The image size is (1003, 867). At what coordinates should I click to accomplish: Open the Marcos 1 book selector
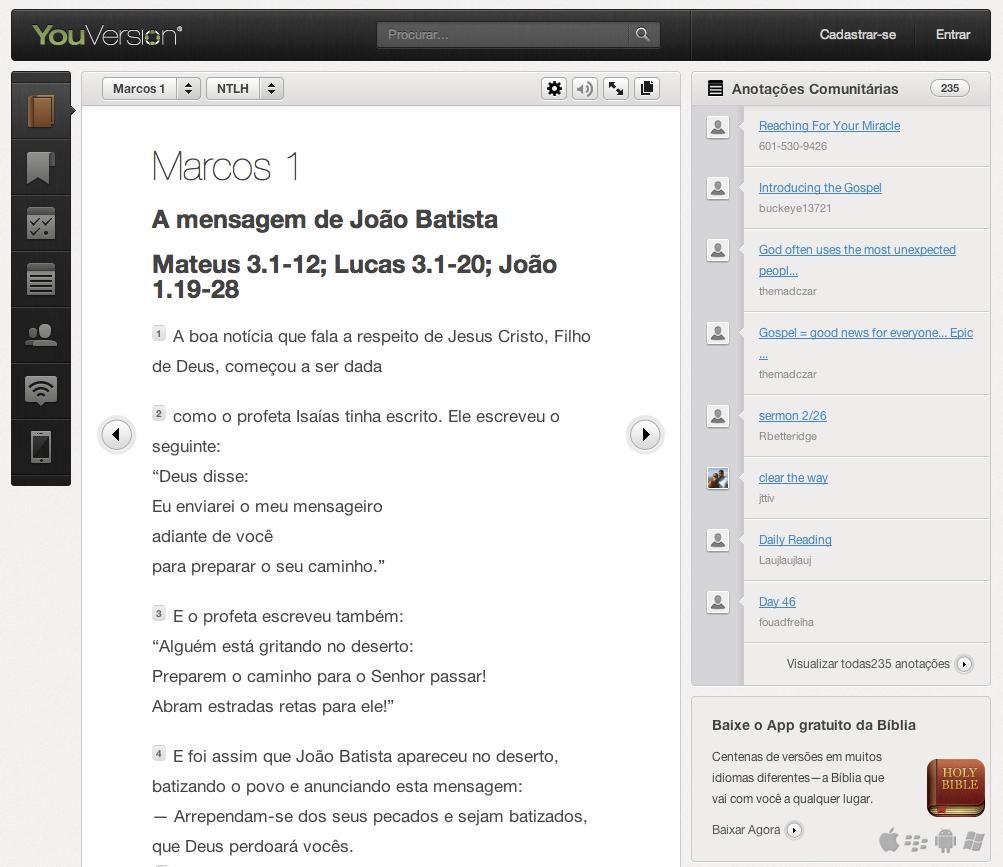coord(151,88)
